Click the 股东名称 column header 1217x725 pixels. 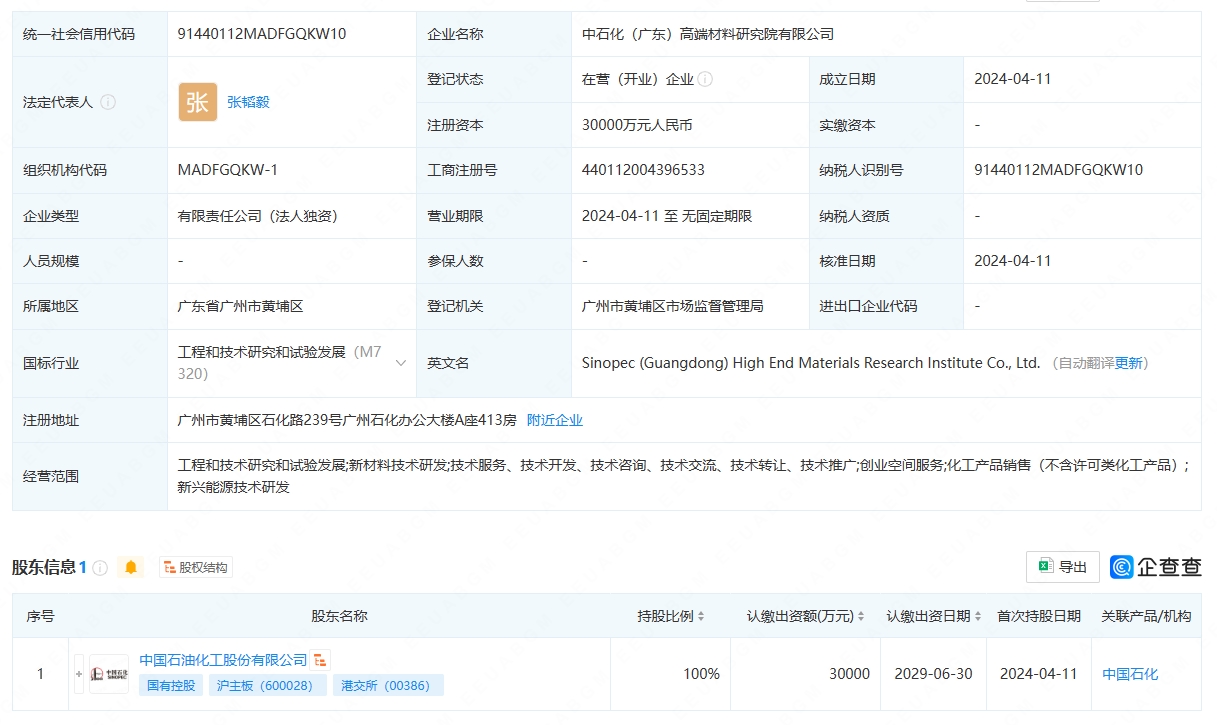[x=340, y=616]
